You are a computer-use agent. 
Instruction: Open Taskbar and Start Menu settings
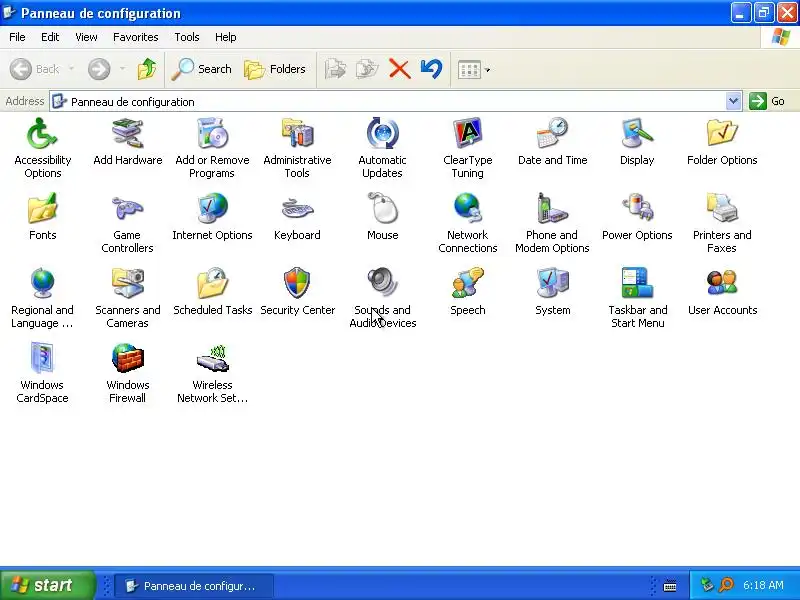click(x=638, y=298)
